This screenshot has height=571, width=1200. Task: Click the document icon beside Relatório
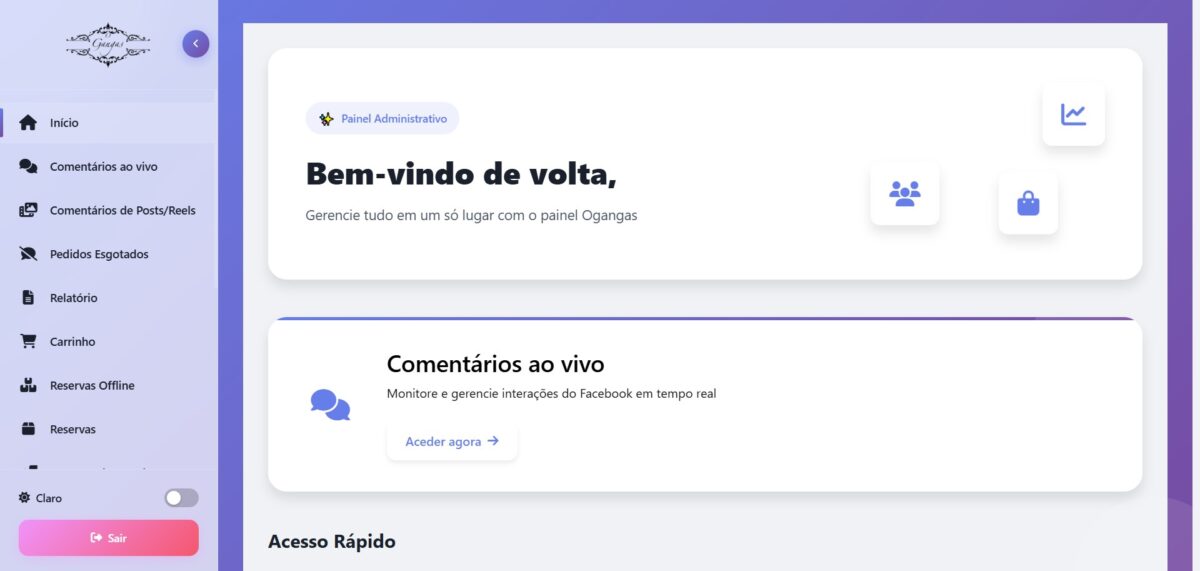(28, 298)
